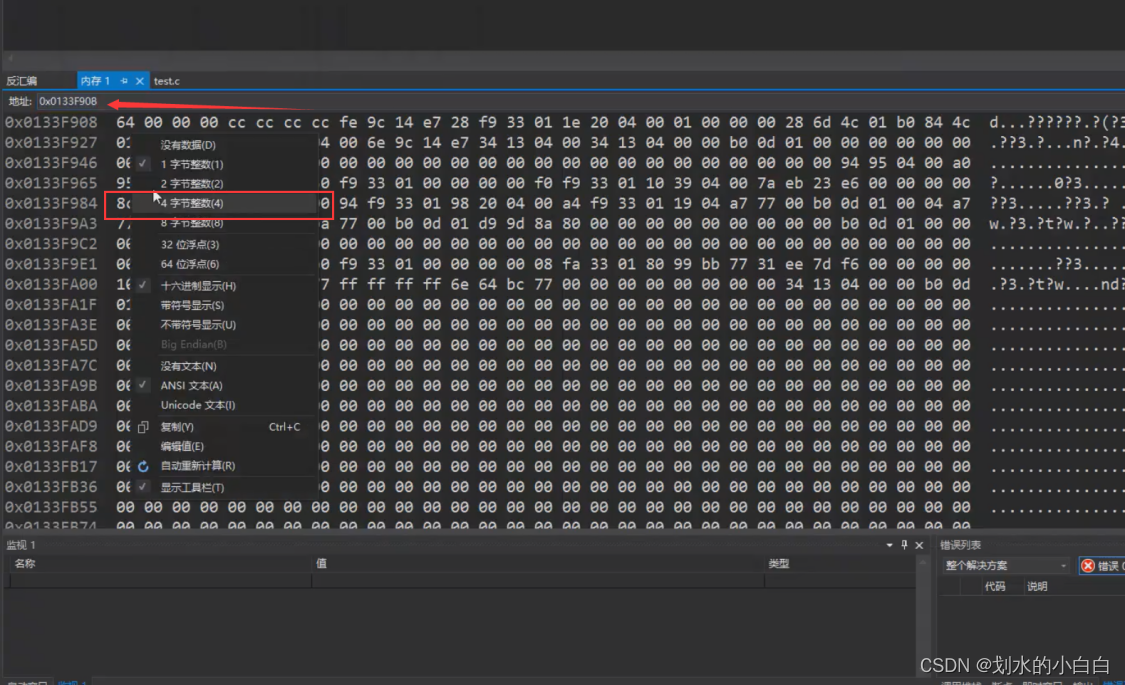Close the 监视 1 watch panel
Screen dimensions: 1125x685
click(919, 545)
